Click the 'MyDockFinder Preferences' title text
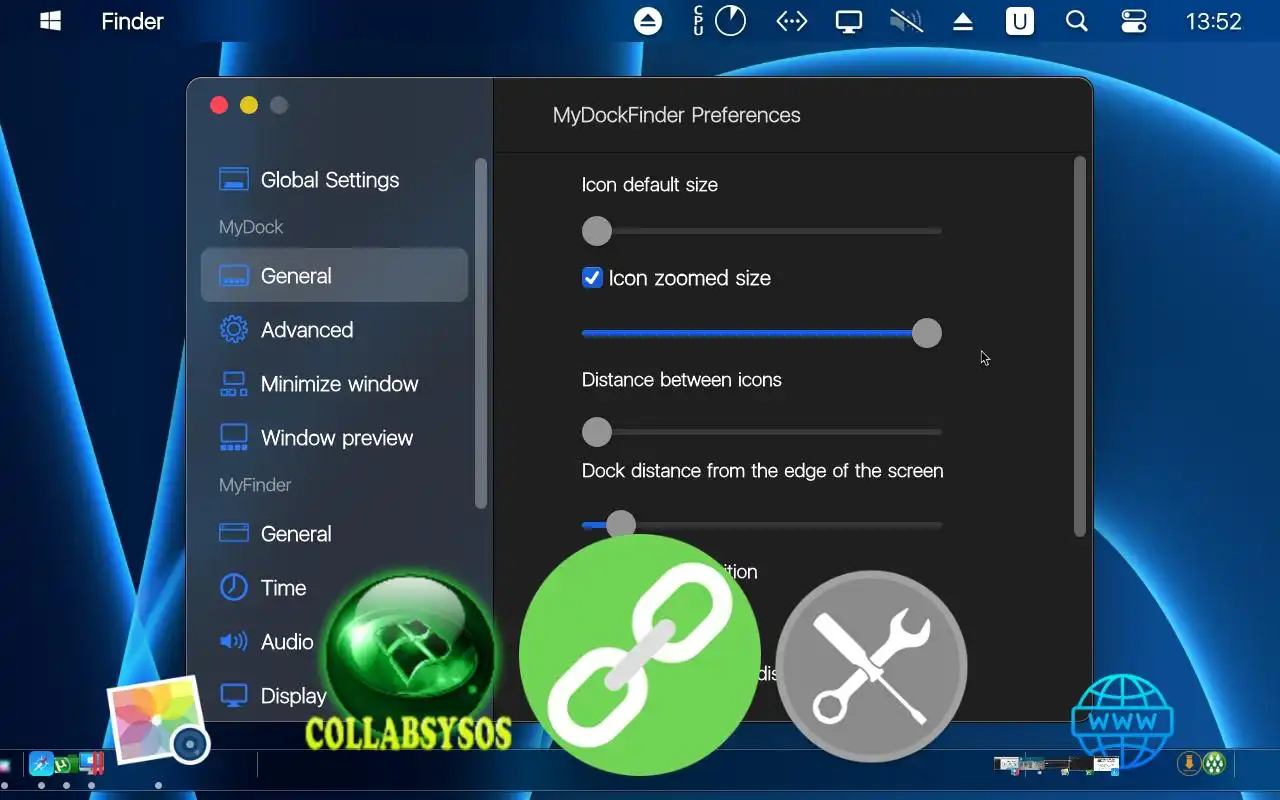 click(677, 115)
